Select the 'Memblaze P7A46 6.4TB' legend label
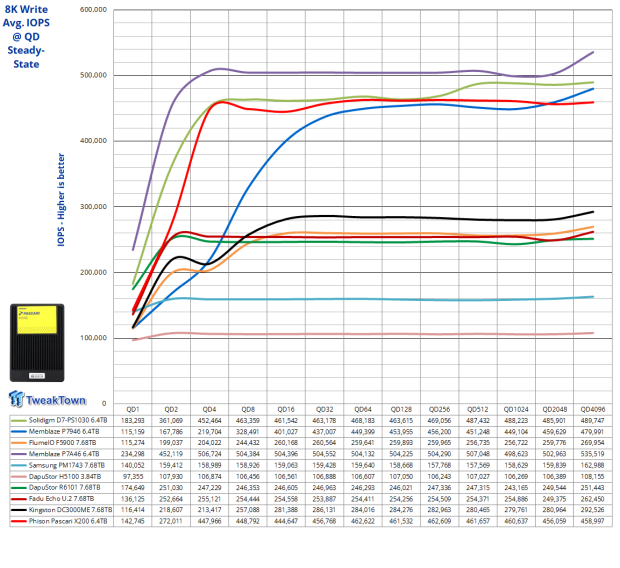Image resolution: width=620 pixels, height=568 pixels. (x=64, y=454)
